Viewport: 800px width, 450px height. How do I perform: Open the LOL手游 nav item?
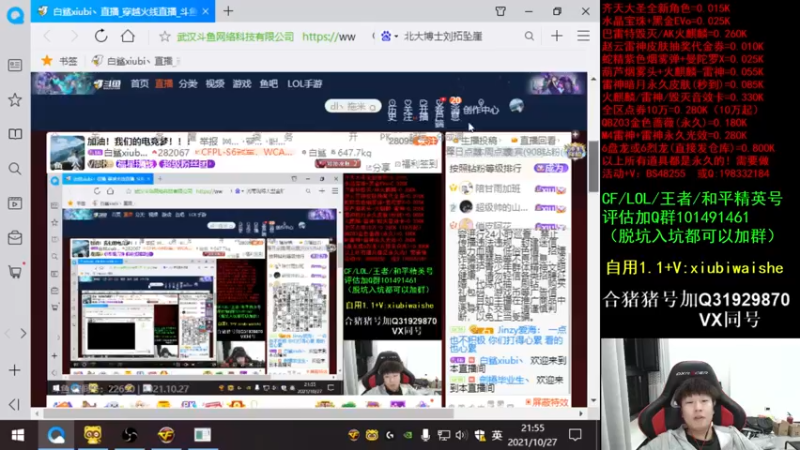click(x=305, y=84)
